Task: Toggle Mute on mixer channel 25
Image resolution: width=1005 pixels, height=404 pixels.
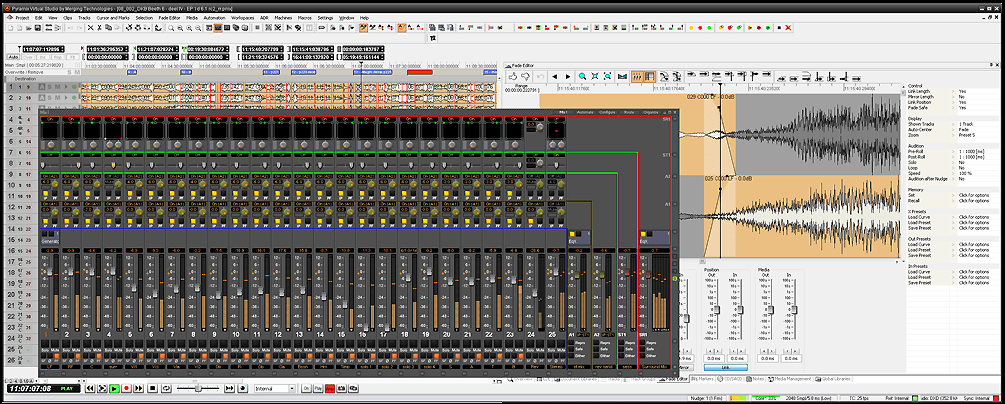Action: (x=561, y=345)
